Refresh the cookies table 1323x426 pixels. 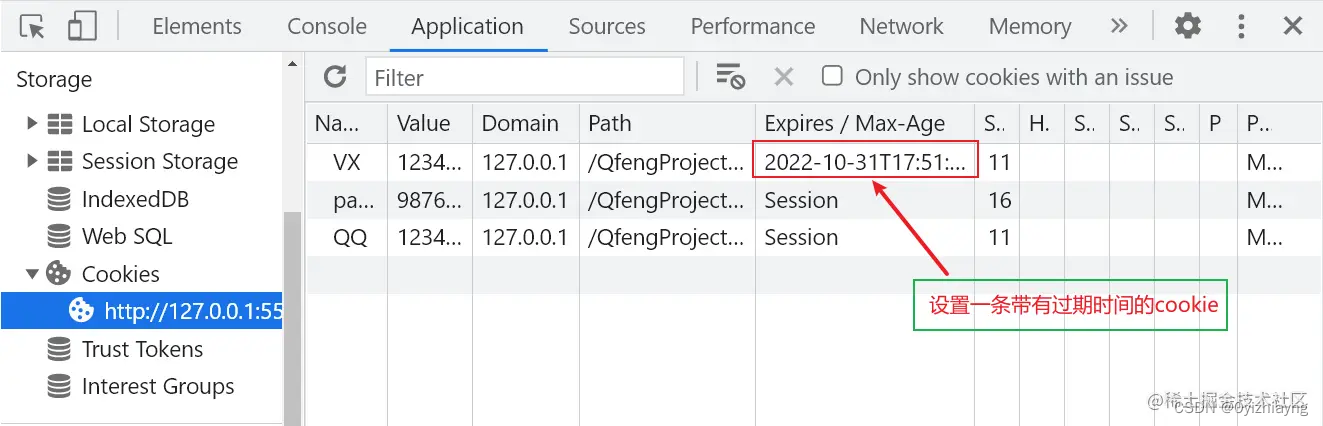click(335, 76)
